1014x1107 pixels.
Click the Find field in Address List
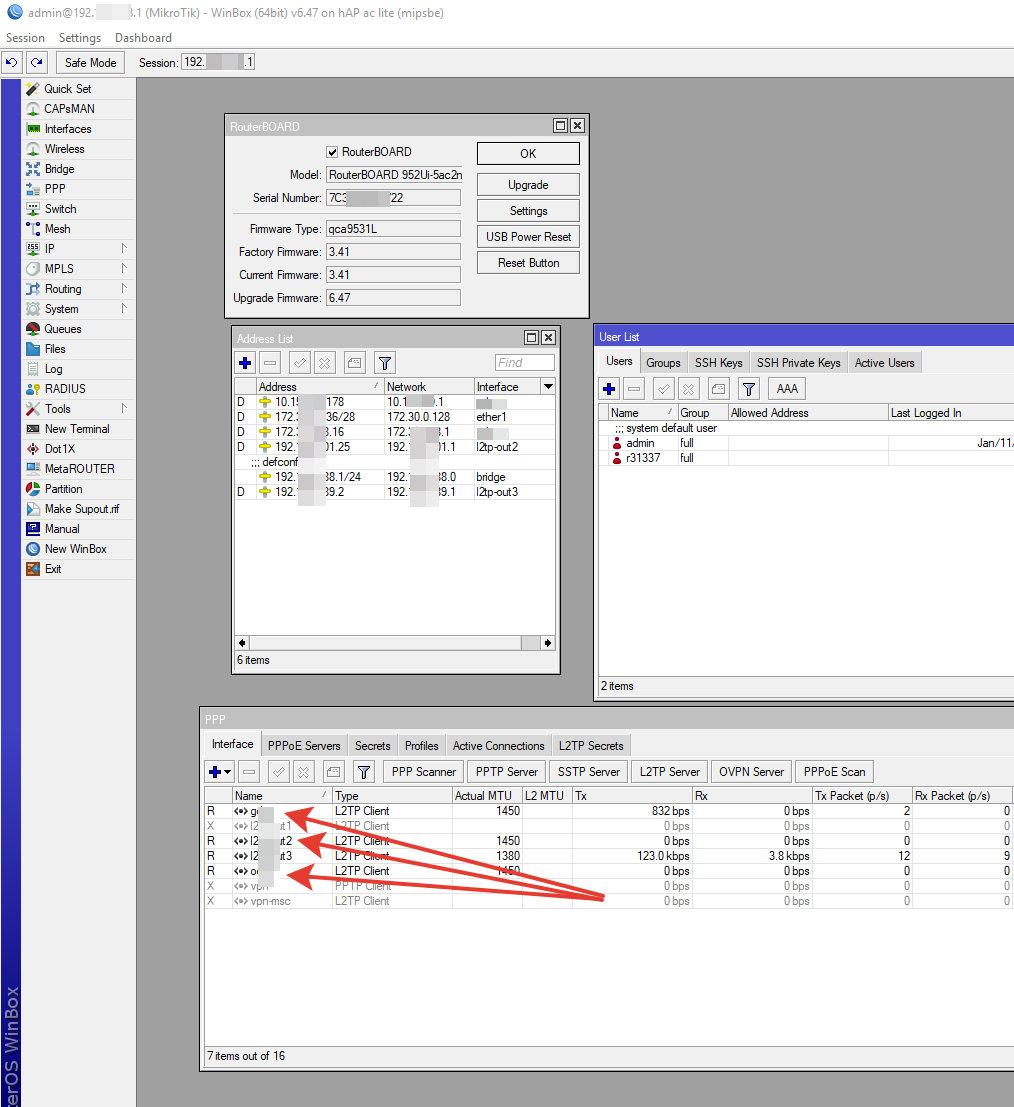click(524, 363)
